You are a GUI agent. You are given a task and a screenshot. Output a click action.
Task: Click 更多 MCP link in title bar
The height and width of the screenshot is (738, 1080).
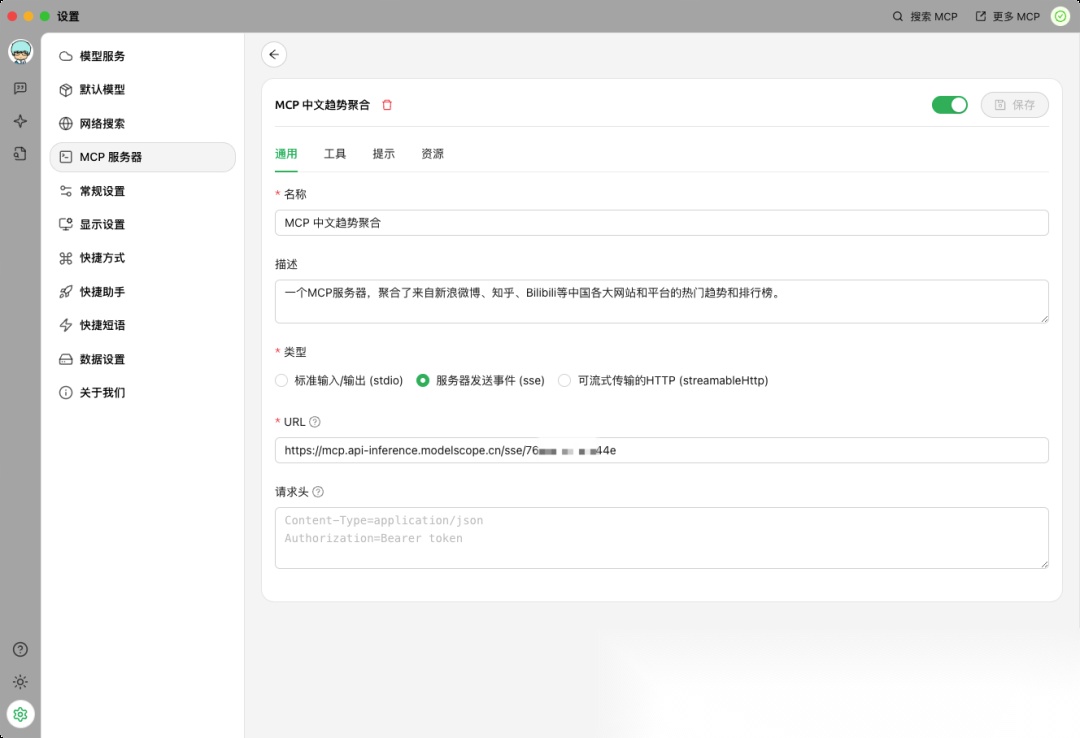(x=1008, y=16)
